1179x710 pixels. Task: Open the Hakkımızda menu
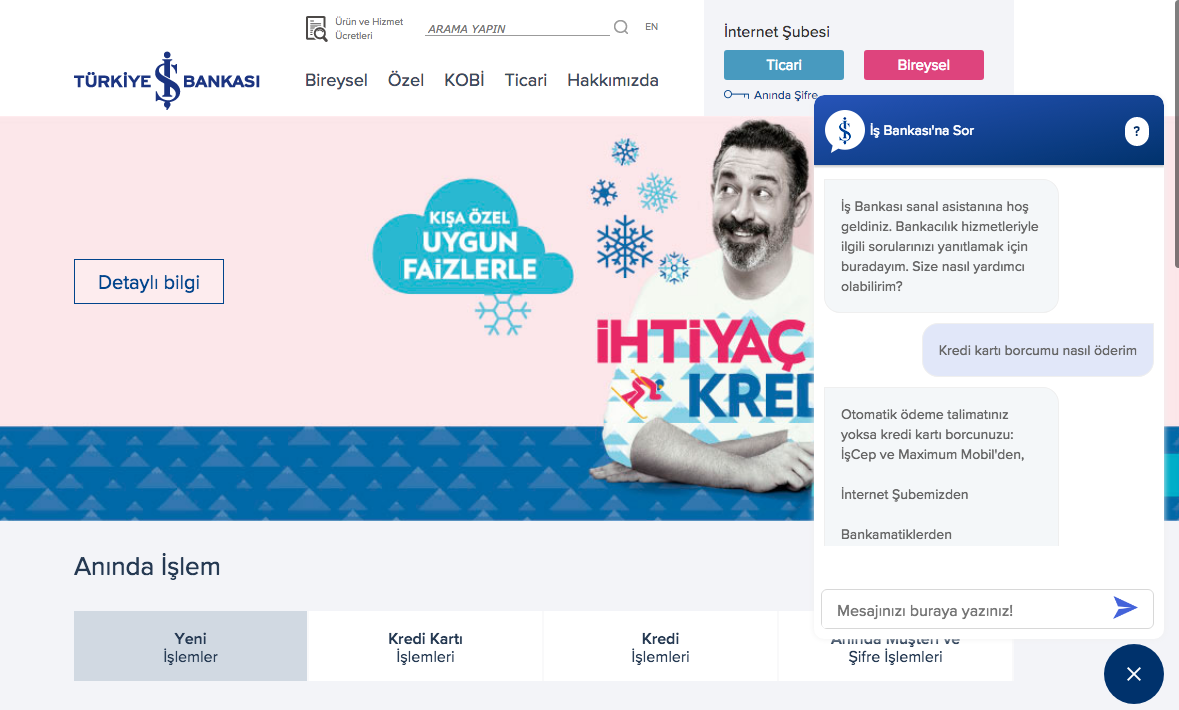[x=613, y=80]
